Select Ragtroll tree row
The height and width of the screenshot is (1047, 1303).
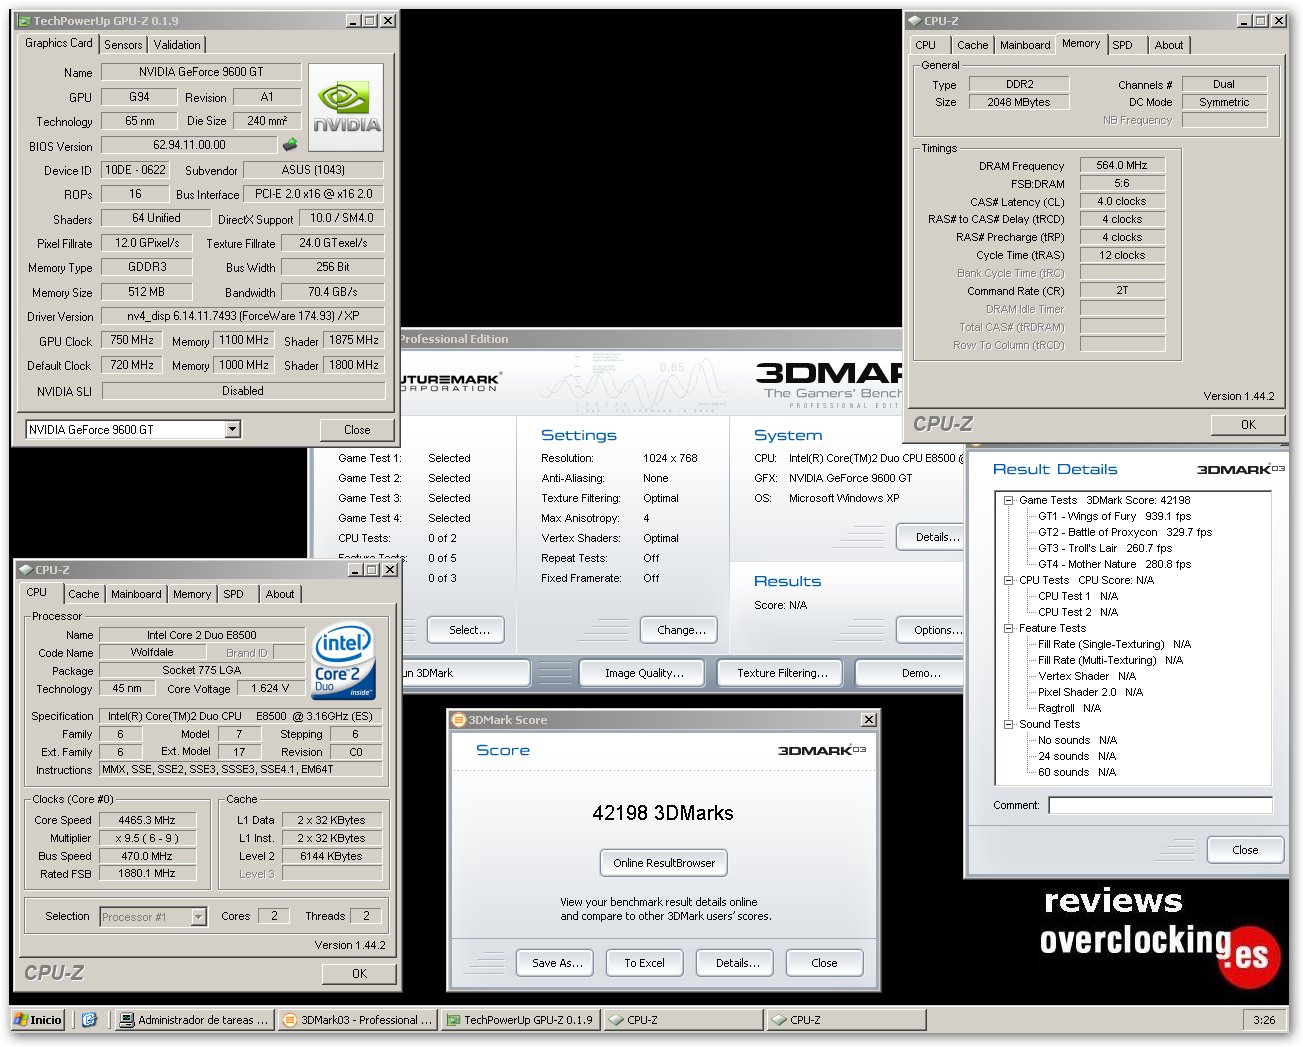(x=1069, y=708)
